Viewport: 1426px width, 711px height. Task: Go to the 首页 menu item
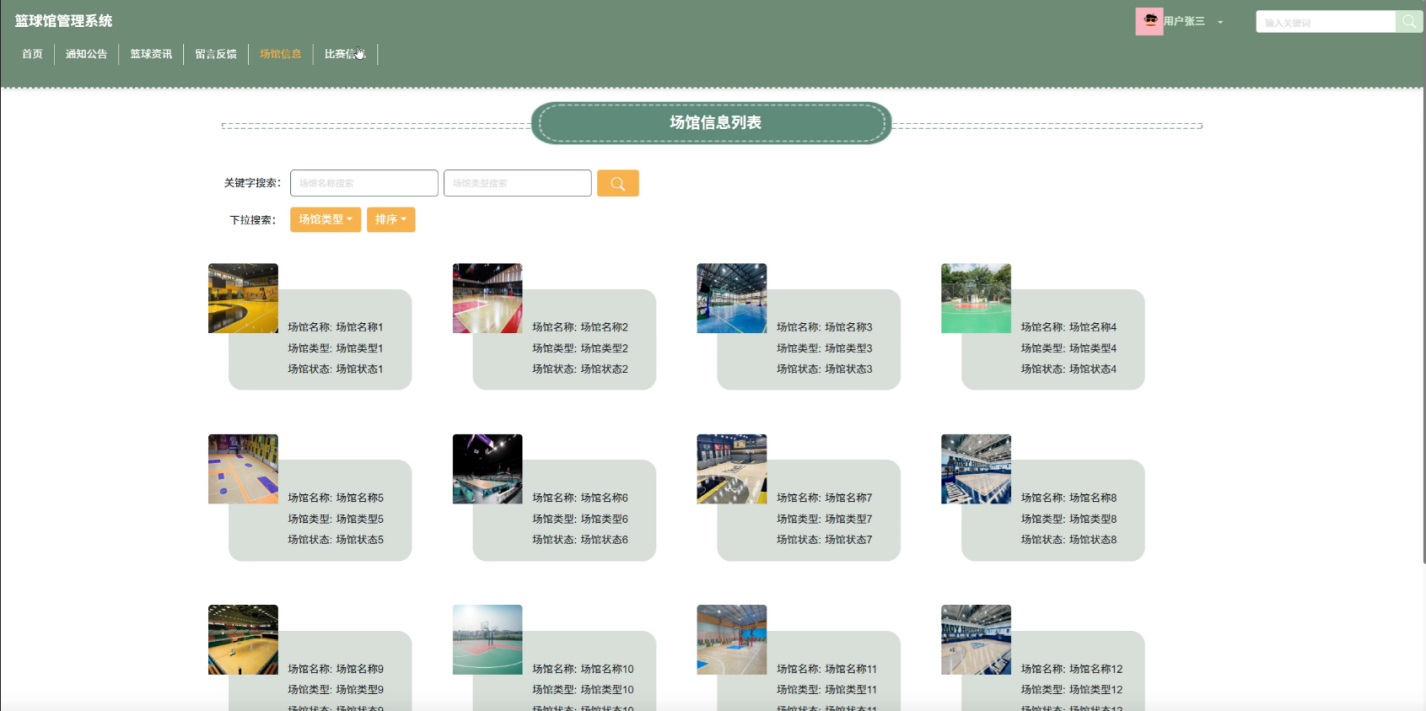click(32, 54)
